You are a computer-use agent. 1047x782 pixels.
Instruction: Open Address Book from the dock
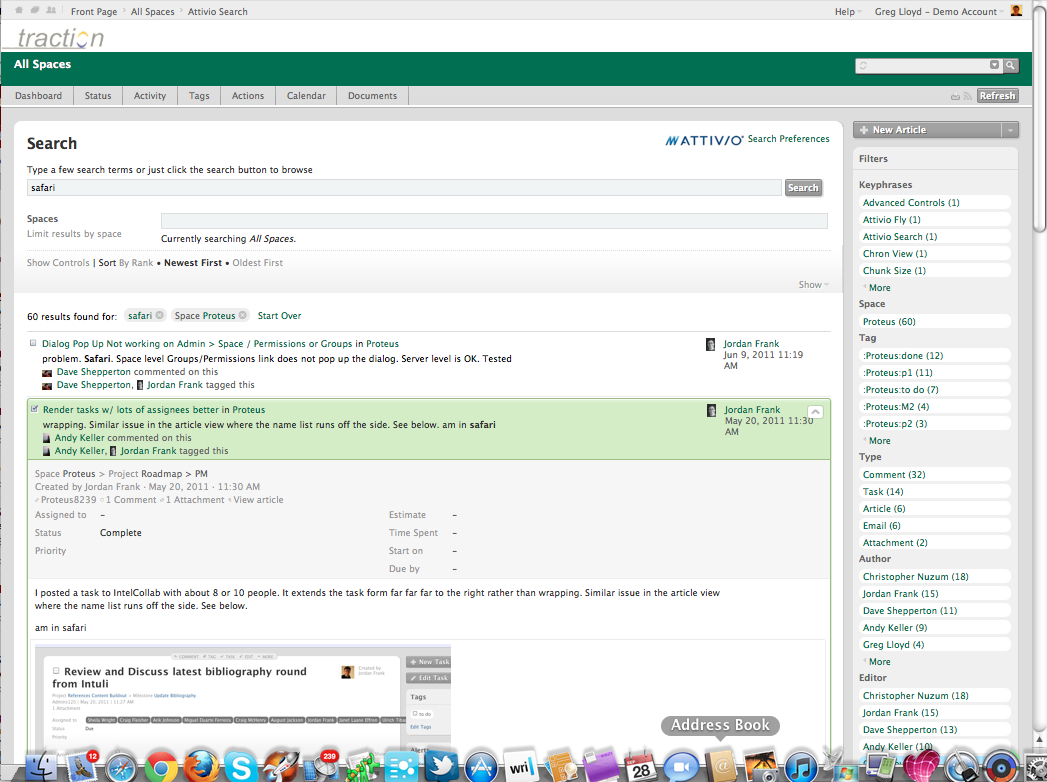(x=720, y=765)
